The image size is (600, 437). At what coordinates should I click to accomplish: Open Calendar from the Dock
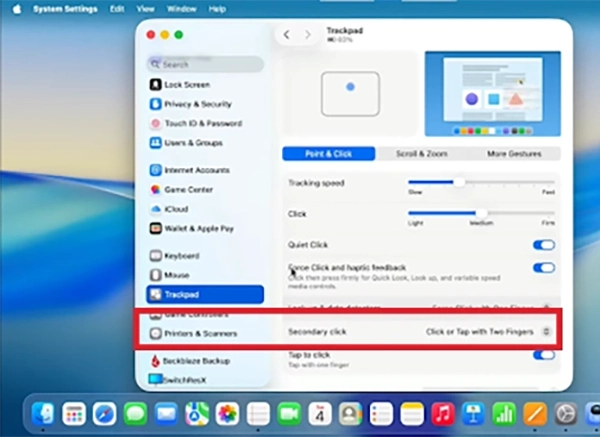(320, 414)
